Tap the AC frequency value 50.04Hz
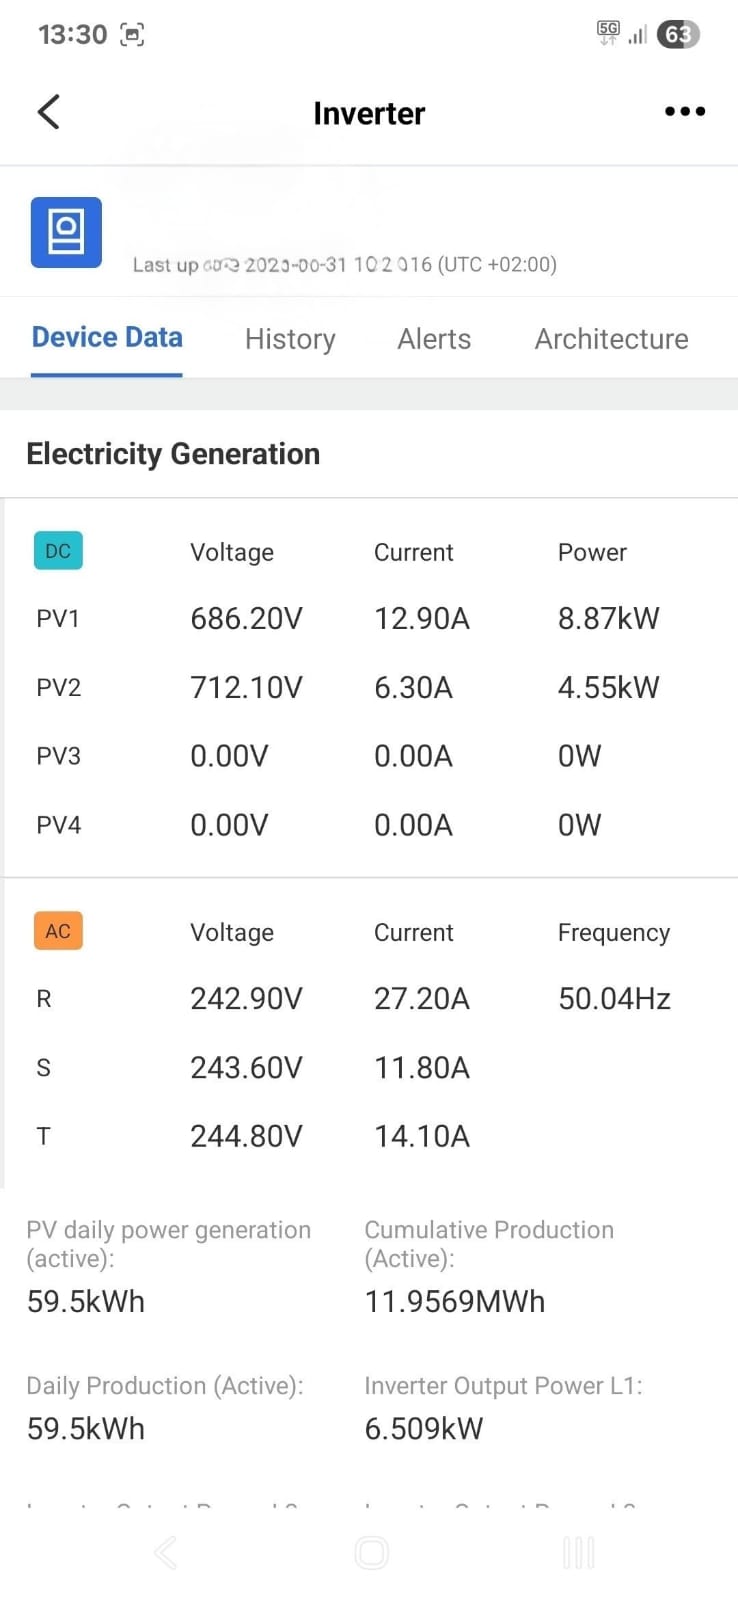This screenshot has height=1600, width=738. point(614,999)
